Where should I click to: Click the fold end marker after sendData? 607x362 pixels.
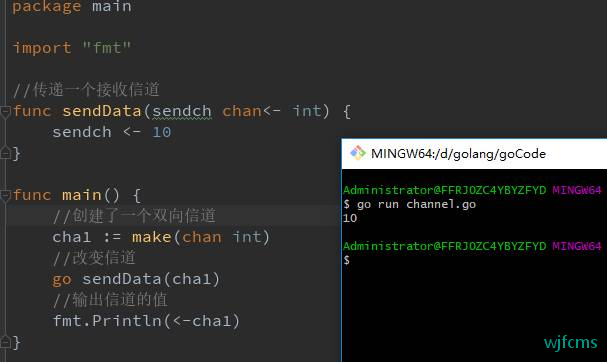click(x=5, y=153)
